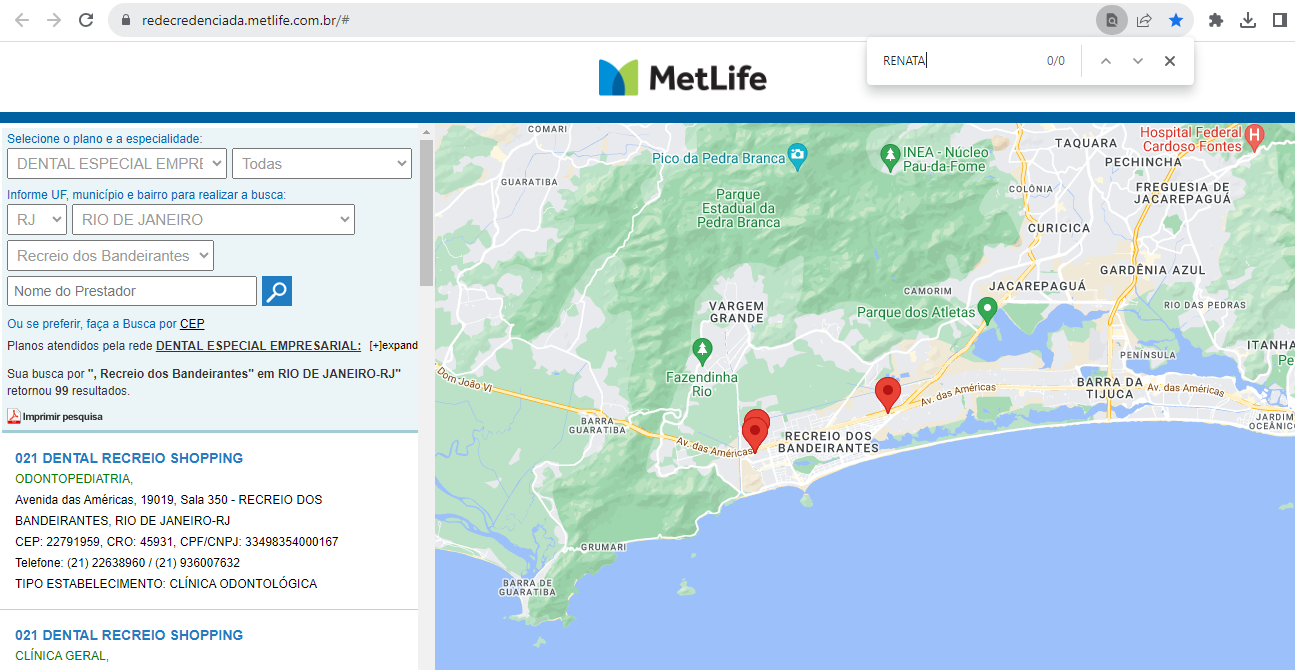Click the VARGEM GRANDE map label
The width and height of the screenshot is (1295, 670).
736,312
